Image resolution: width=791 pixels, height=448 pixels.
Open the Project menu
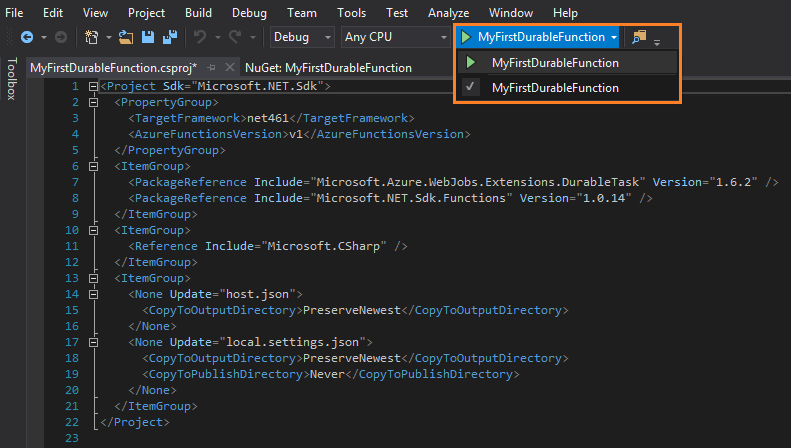(x=146, y=13)
